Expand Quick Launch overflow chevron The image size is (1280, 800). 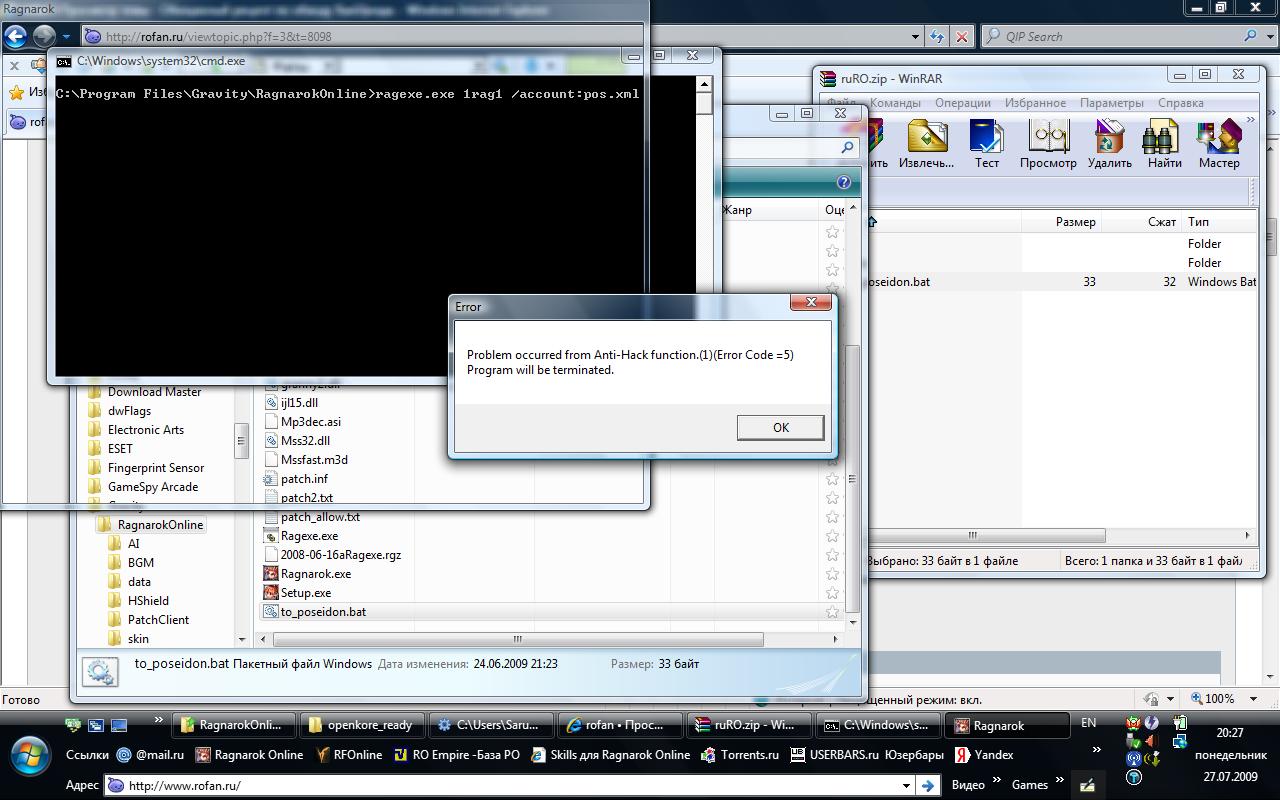coord(158,721)
